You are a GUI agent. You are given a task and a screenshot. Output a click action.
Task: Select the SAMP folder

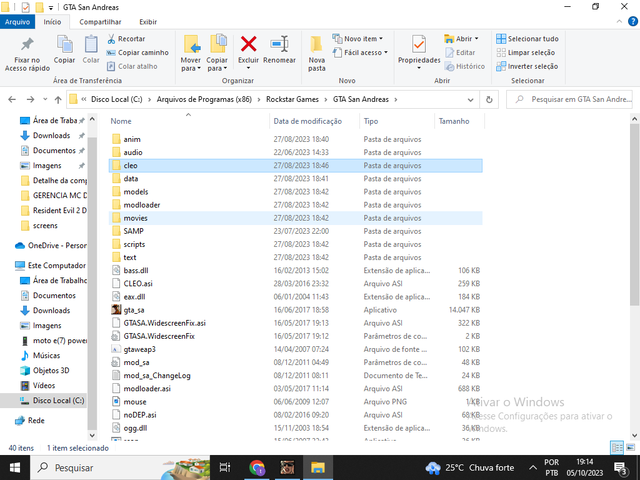(x=296, y=231)
